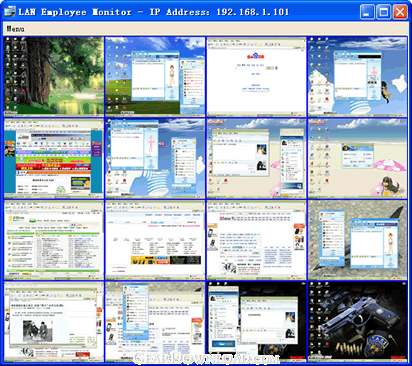Open the Menu in the menu bar

pyautogui.click(x=15, y=29)
